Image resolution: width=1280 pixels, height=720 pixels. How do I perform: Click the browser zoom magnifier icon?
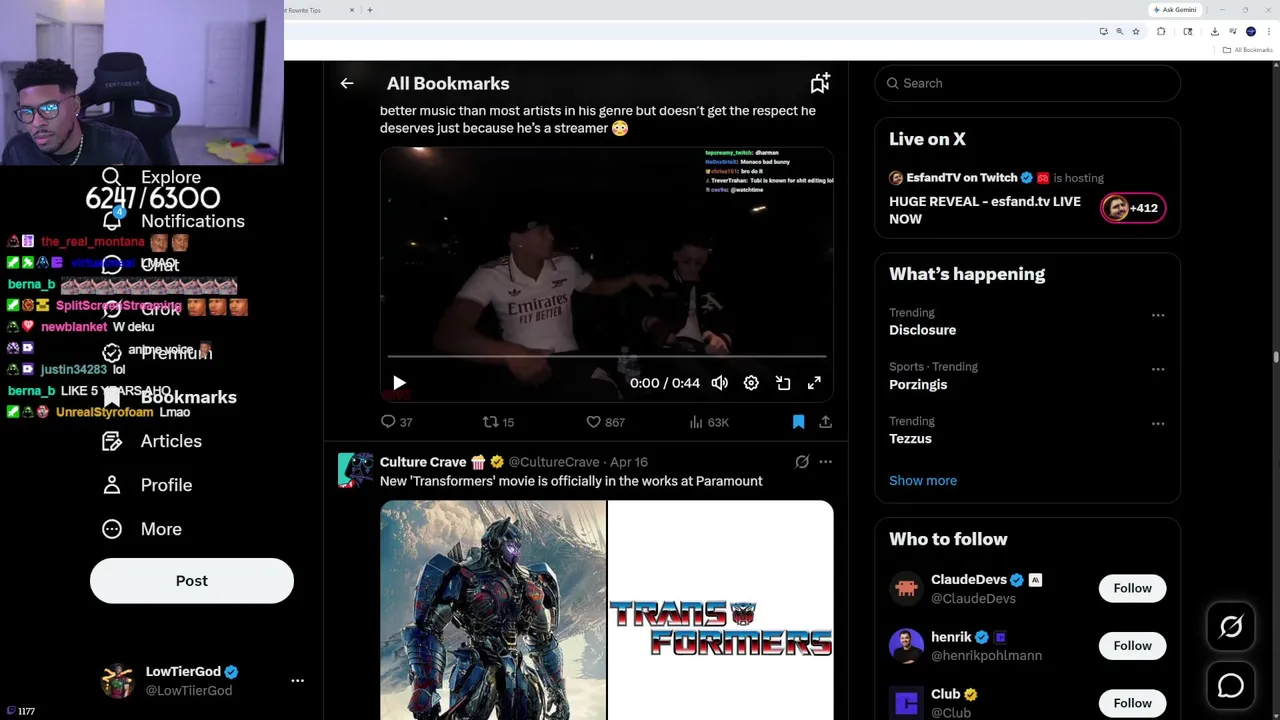1120,31
